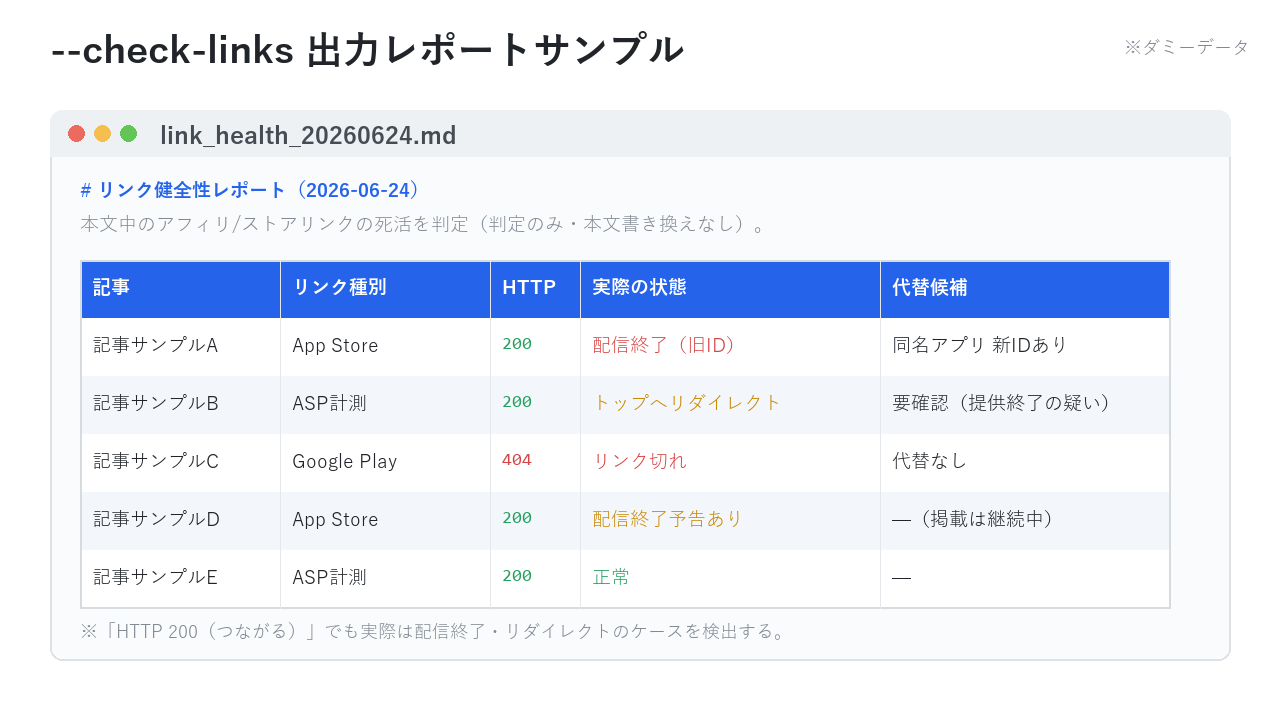Screen dimensions: 1280x720
Task: Click the status 配信終了（旧ID）
Action: (667, 345)
